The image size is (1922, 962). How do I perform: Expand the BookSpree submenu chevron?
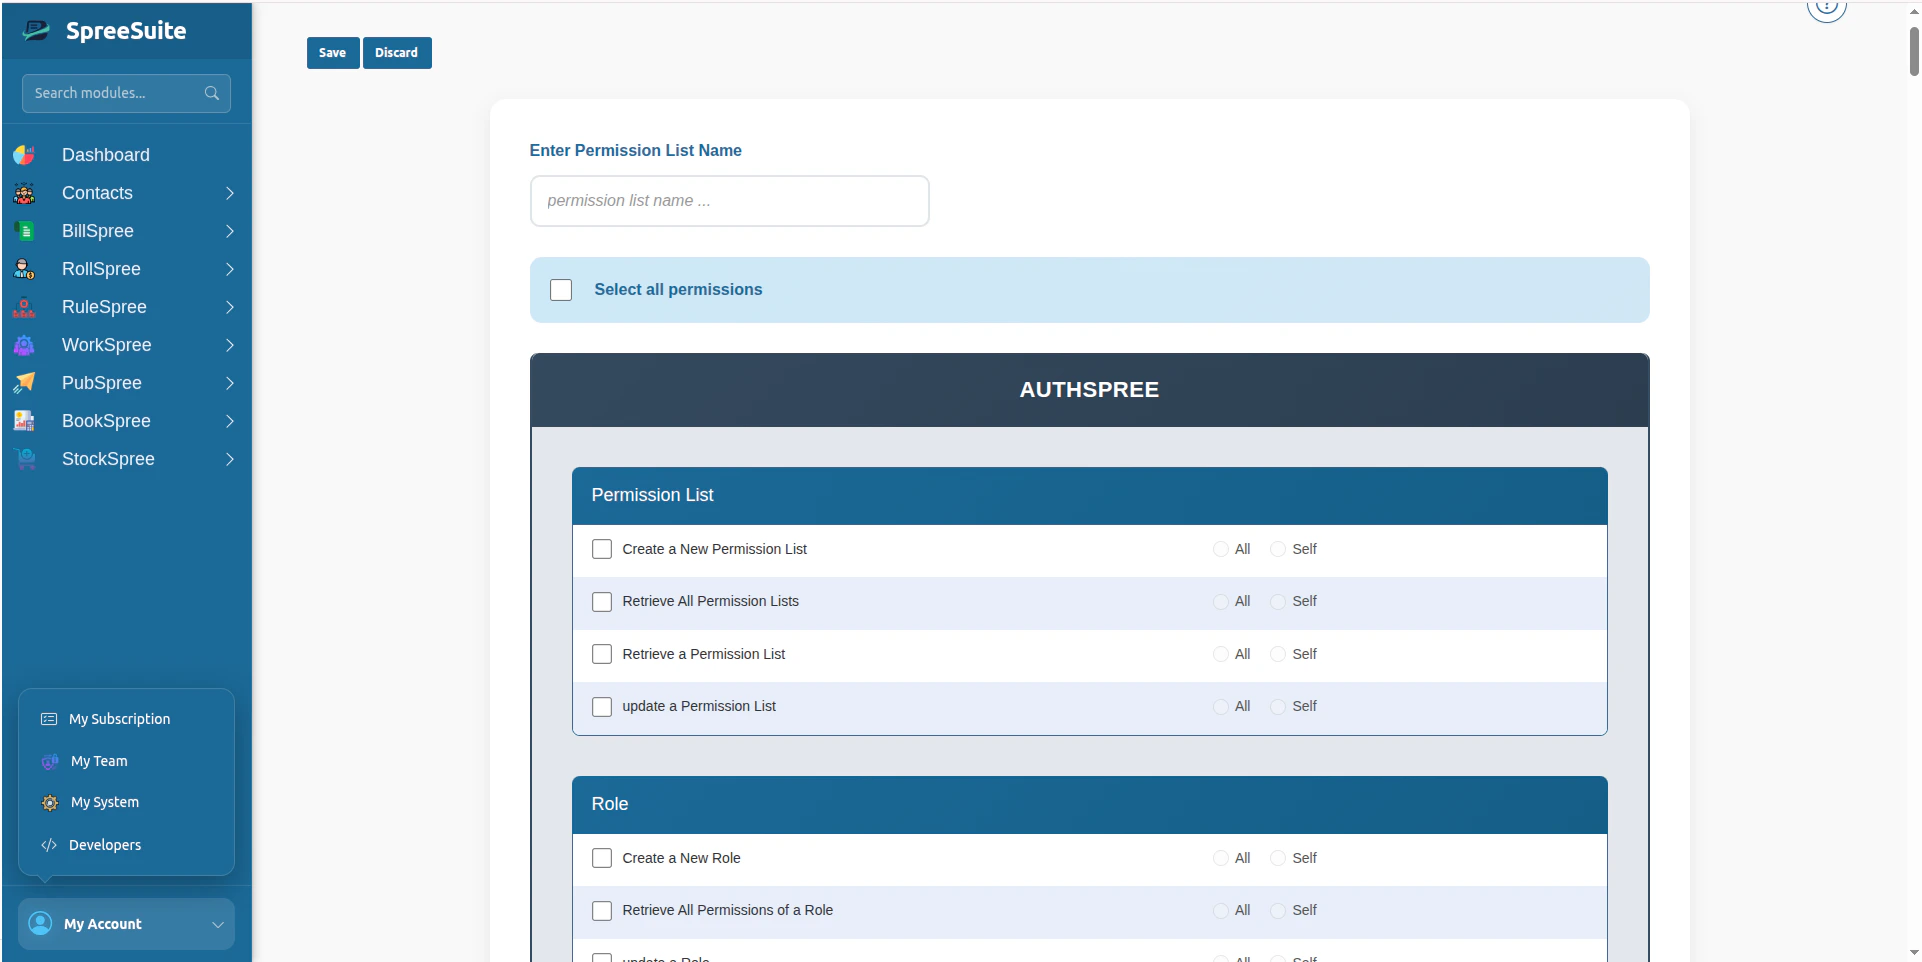(230, 421)
